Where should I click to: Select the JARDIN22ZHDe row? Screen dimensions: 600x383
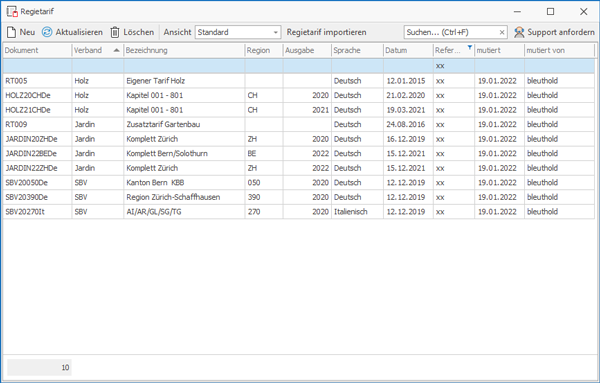coord(298,168)
